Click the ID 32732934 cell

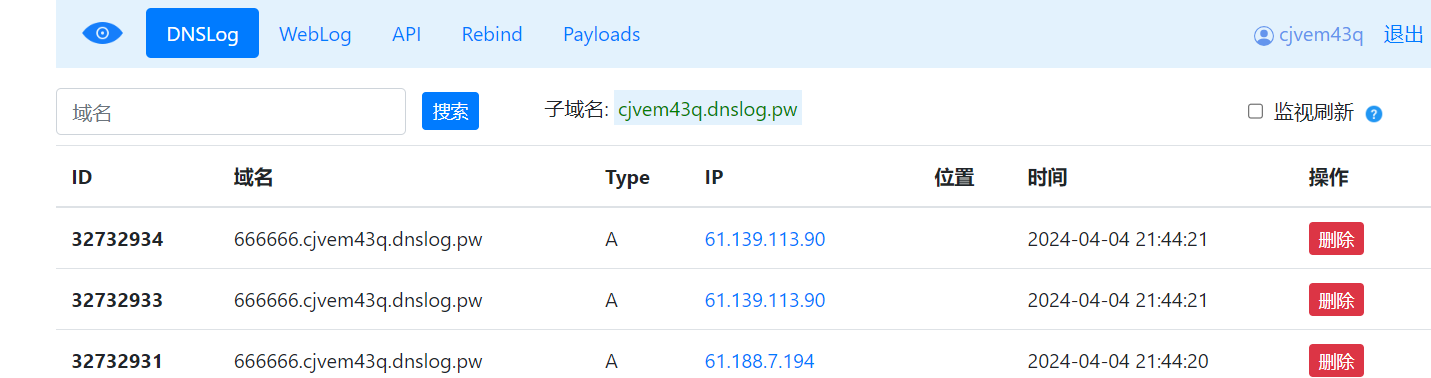[117, 240]
